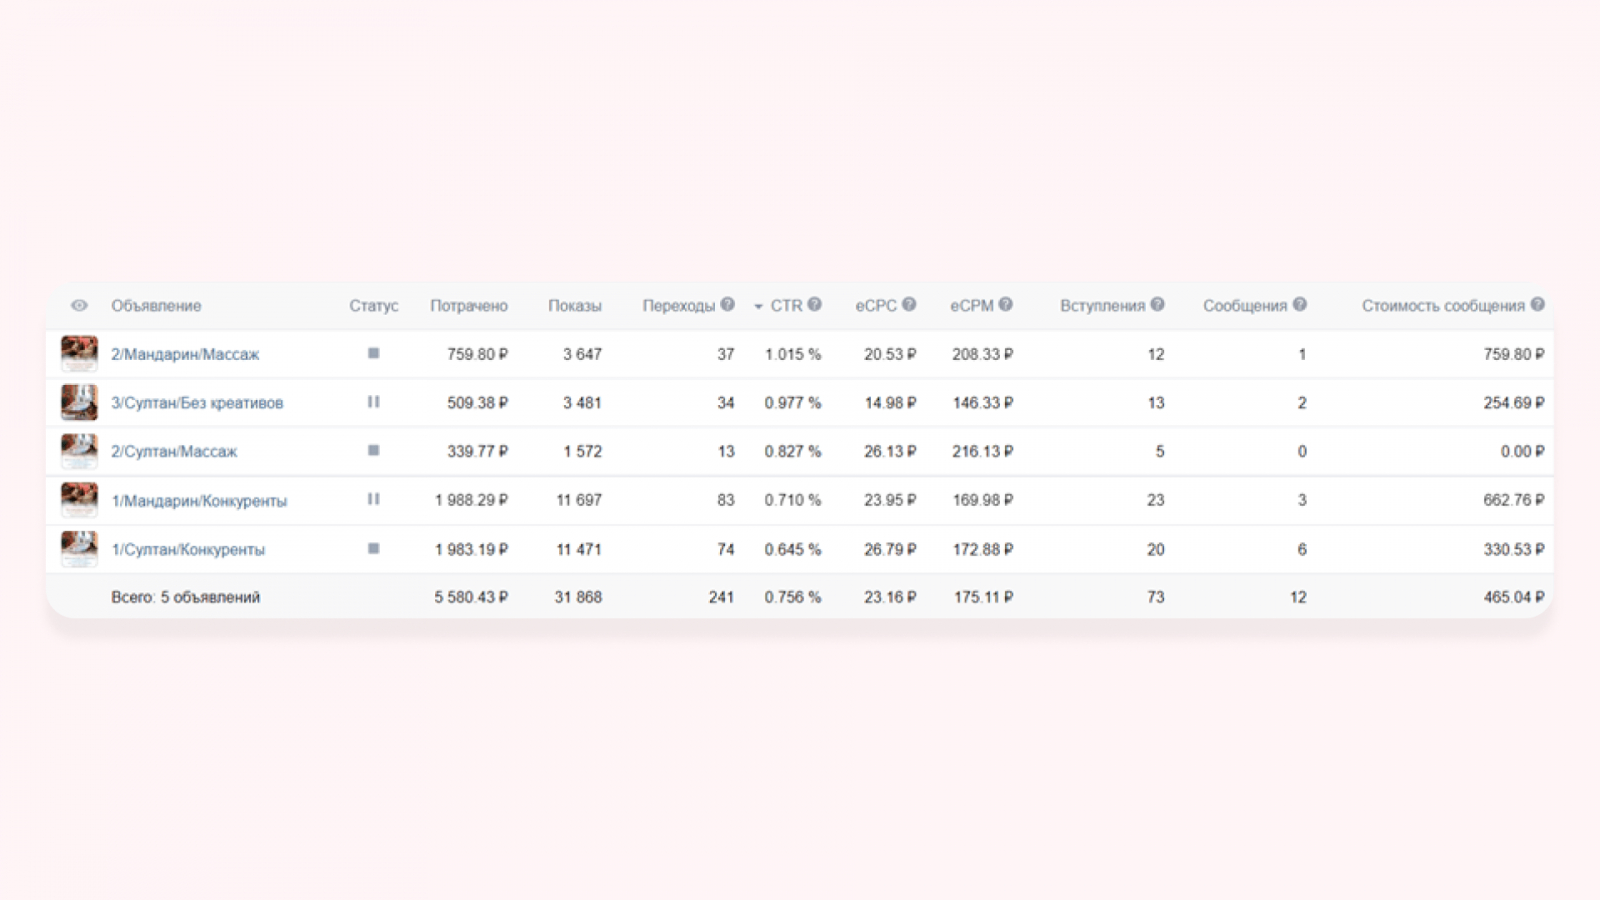Click the spent value 759.80 ₽ in Потрачено column
The height and width of the screenshot is (900, 1600).
click(x=477, y=354)
